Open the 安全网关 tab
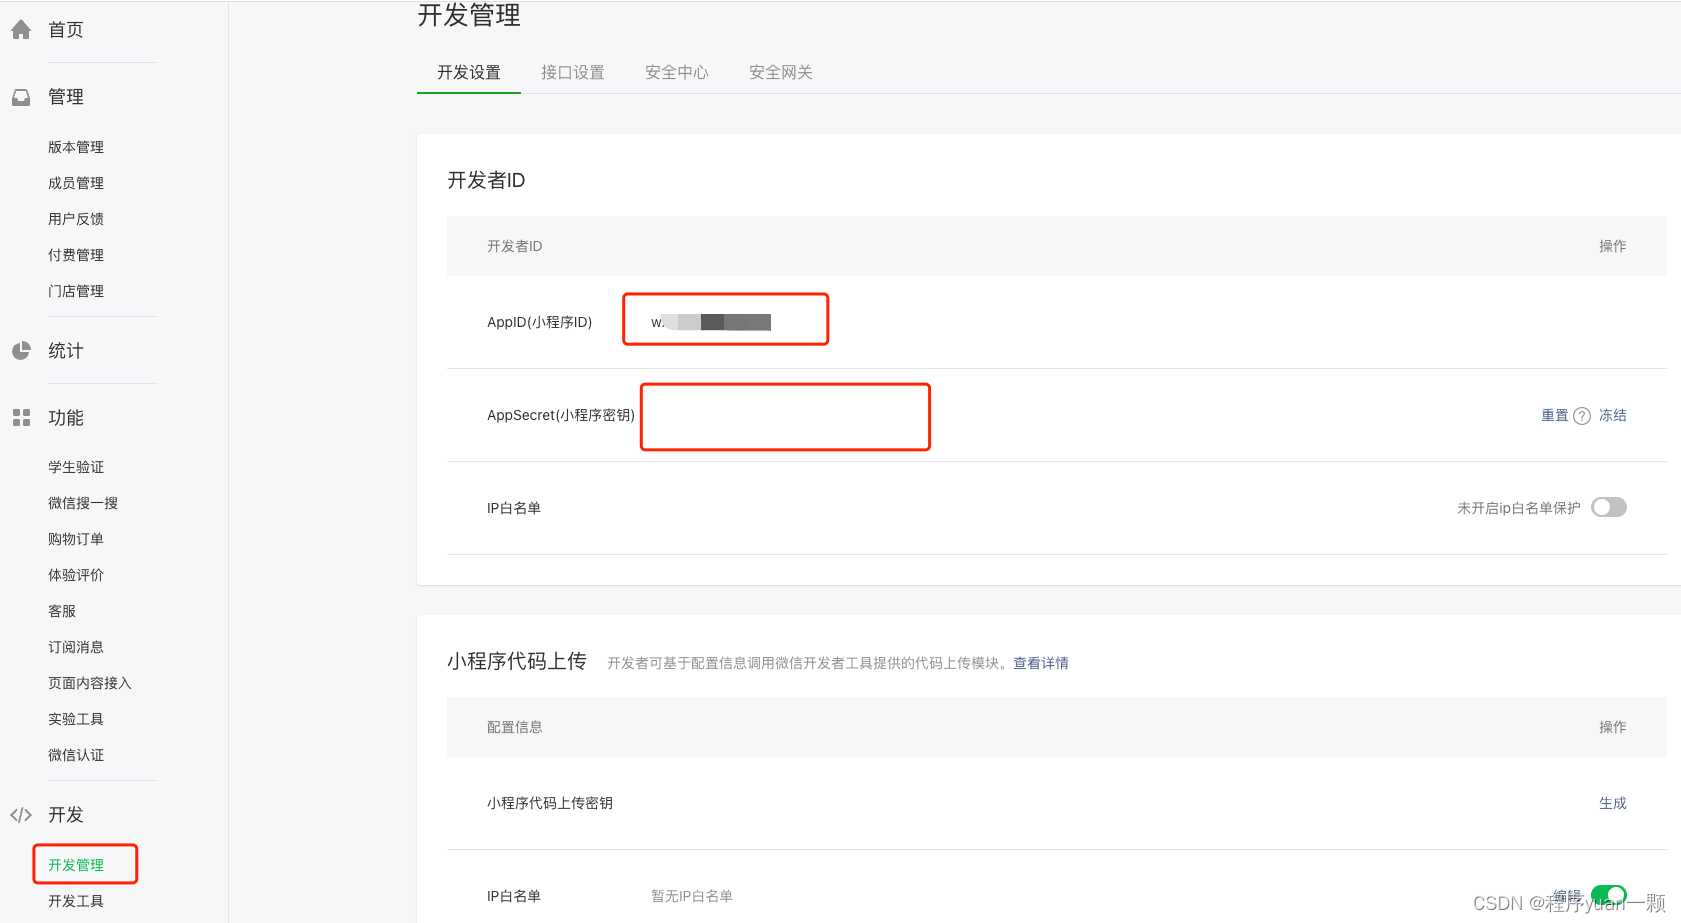The height and width of the screenshot is (923, 1681). click(781, 72)
